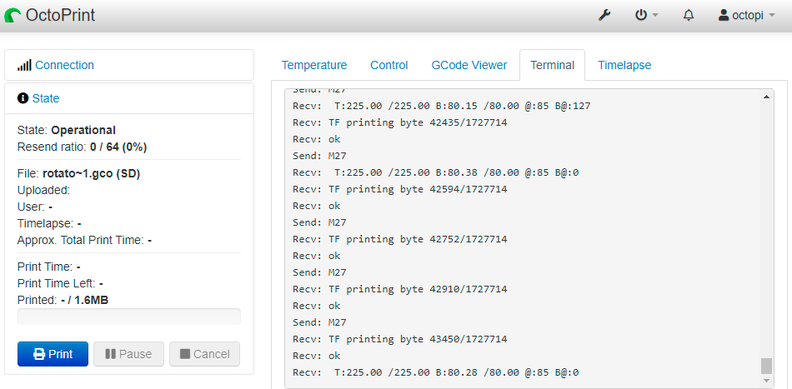The height and width of the screenshot is (389, 792).
Task: Click the Cancel button
Action: pyautogui.click(x=205, y=354)
